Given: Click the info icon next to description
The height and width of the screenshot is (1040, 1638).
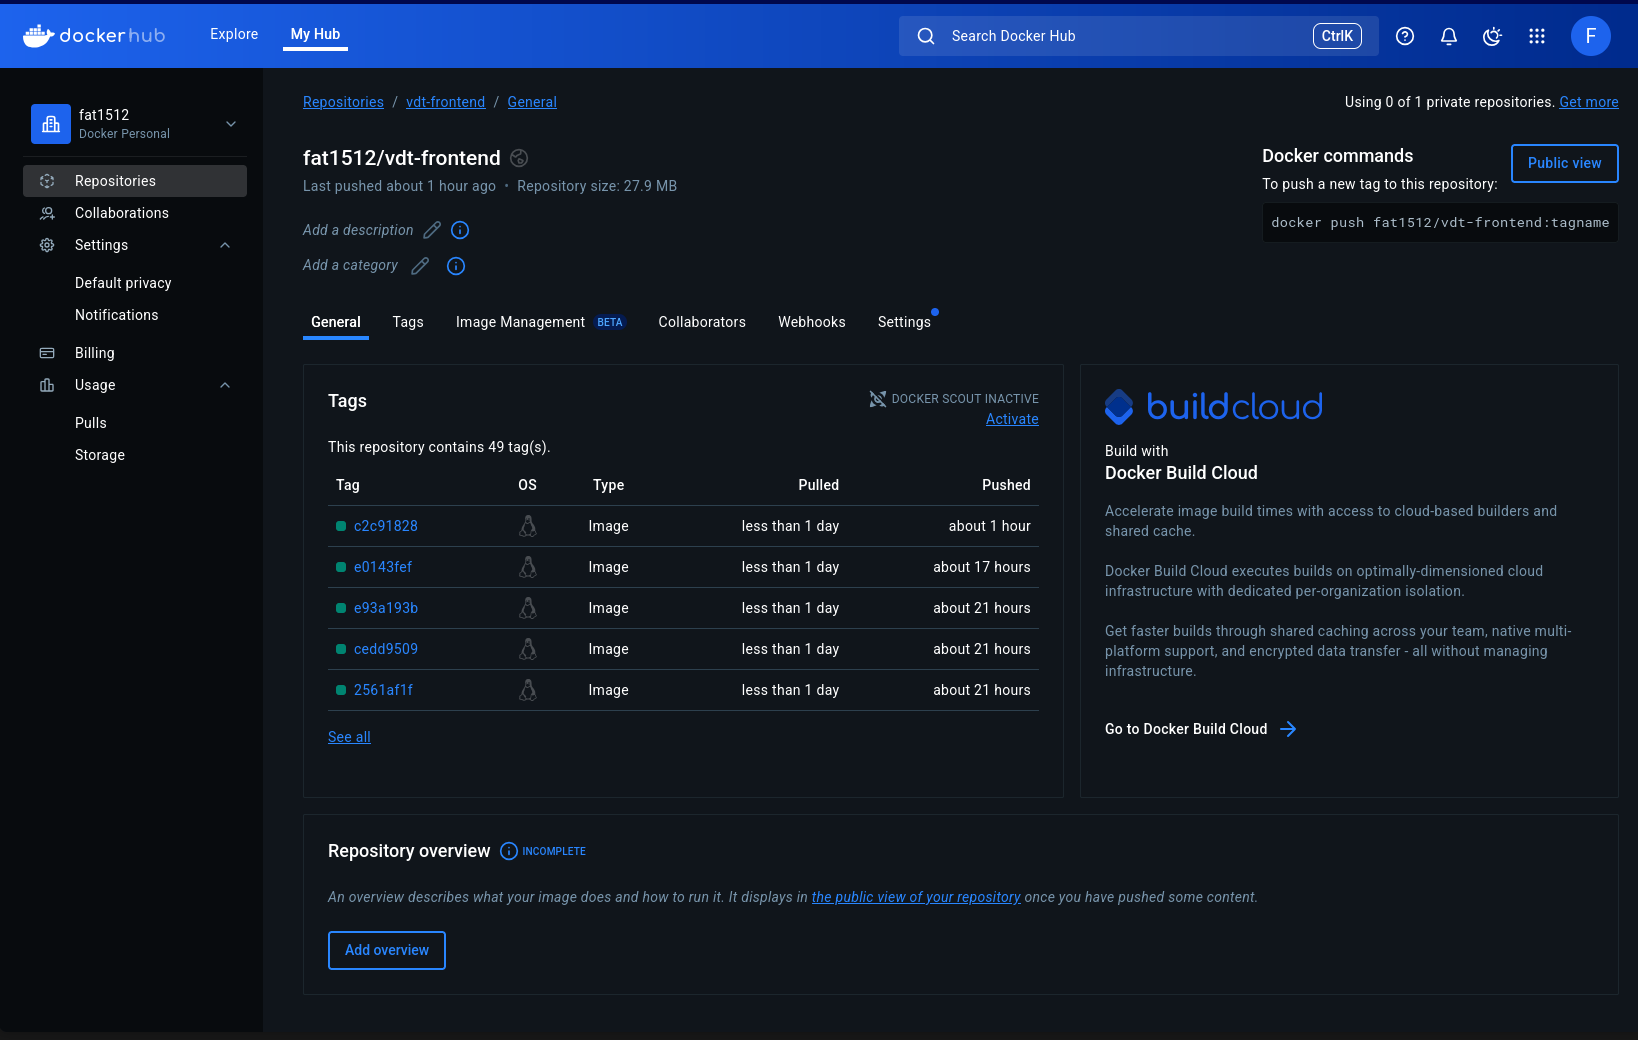Looking at the screenshot, I should pyautogui.click(x=460, y=230).
